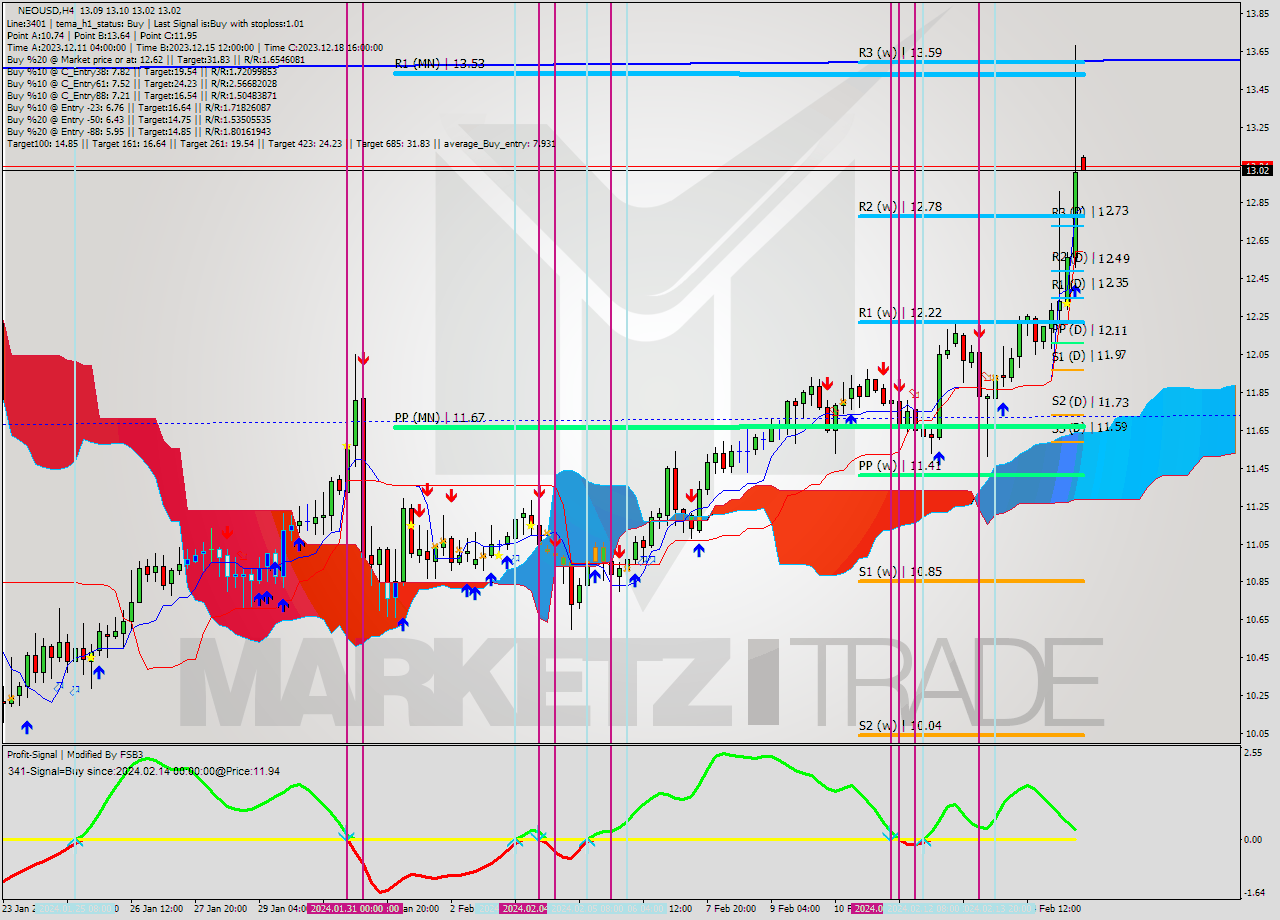Click the 'R2 (D) | 12.49' daily label
This screenshot has height=920, width=1280.
point(1090,258)
